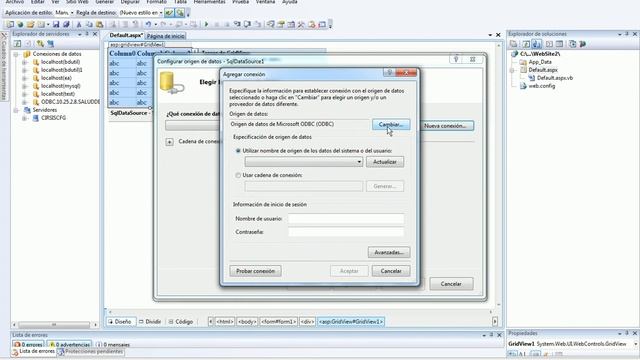Screen dimensions: 640x360
Task: Expand the localhost(bdutil) node
Action: click(25, 62)
